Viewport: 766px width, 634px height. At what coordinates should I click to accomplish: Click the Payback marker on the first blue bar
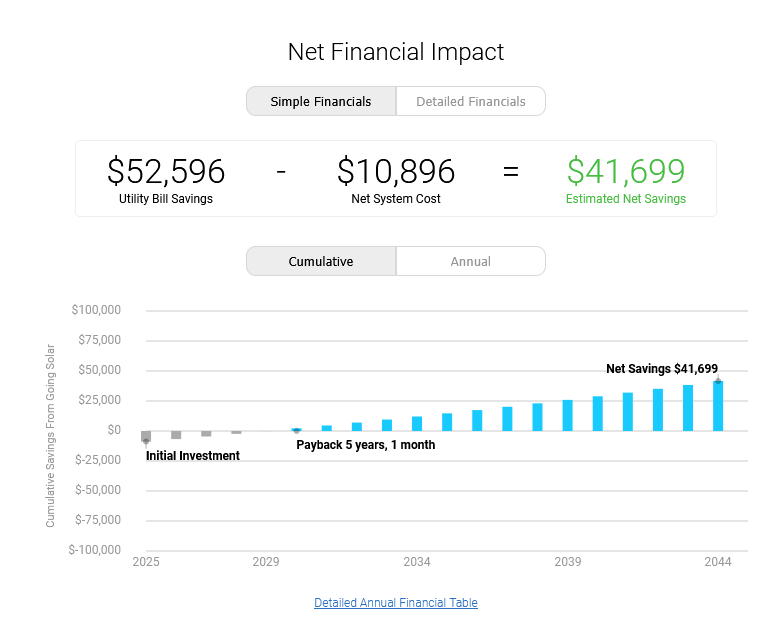coord(296,430)
